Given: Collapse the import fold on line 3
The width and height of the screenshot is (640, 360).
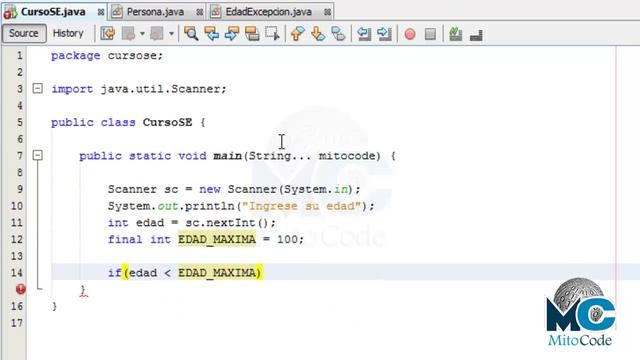Looking at the screenshot, I should pyautogui.click(x=38, y=89).
